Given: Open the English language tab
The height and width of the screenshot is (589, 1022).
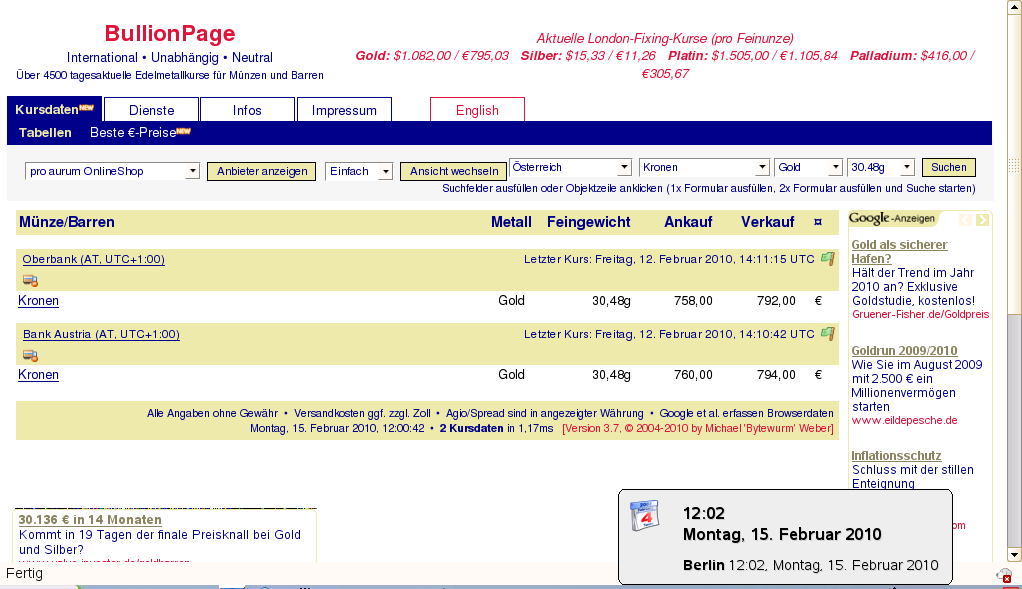Looking at the screenshot, I should click(477, 110).
